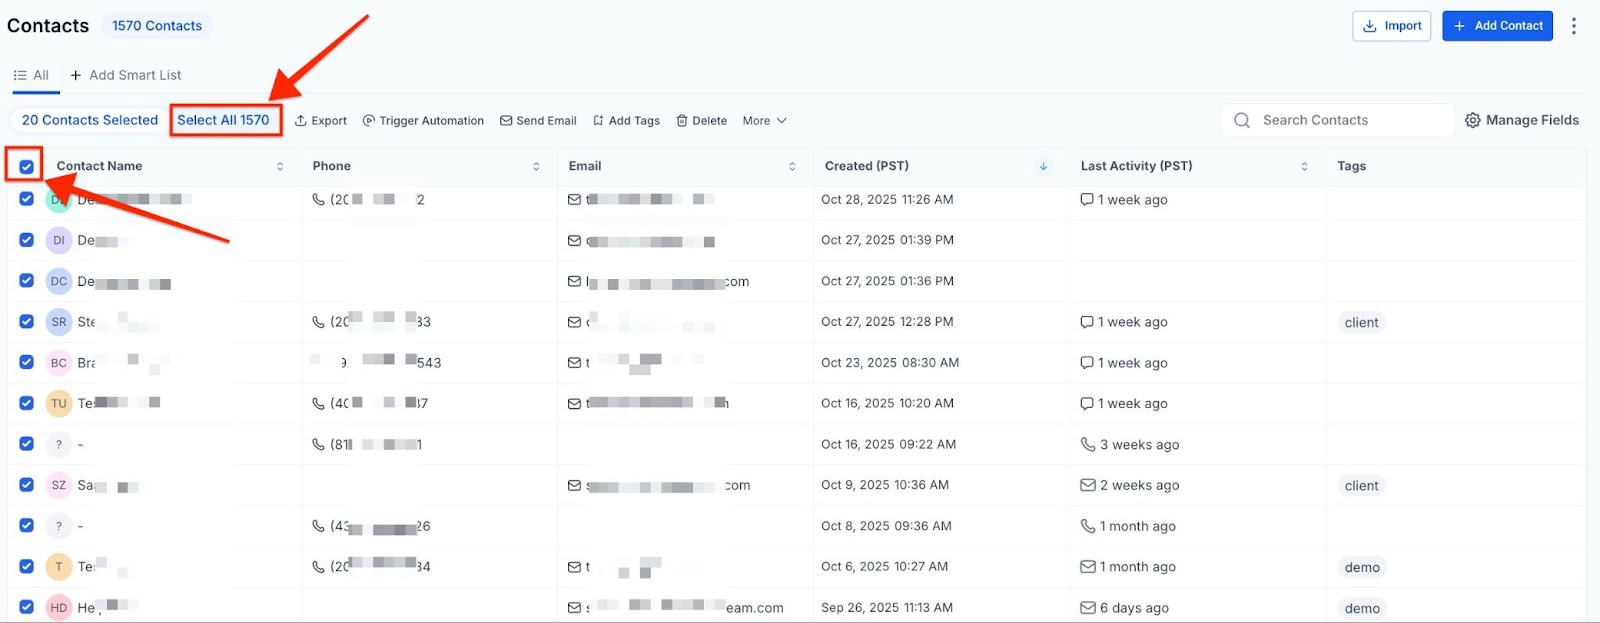Image resolution: width=1600 pixels, height=623 pixels.
Task: Click the Add Contact button
Action: [x=1497, y=26]
